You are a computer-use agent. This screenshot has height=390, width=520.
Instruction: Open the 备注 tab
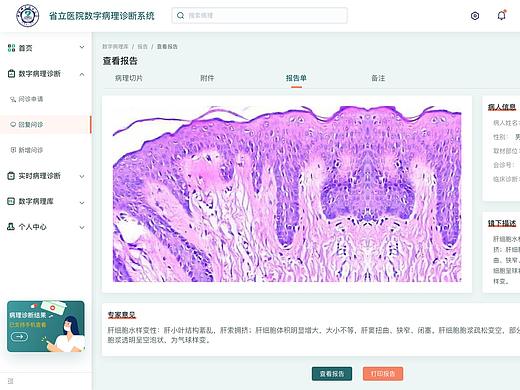coord(378,78)
